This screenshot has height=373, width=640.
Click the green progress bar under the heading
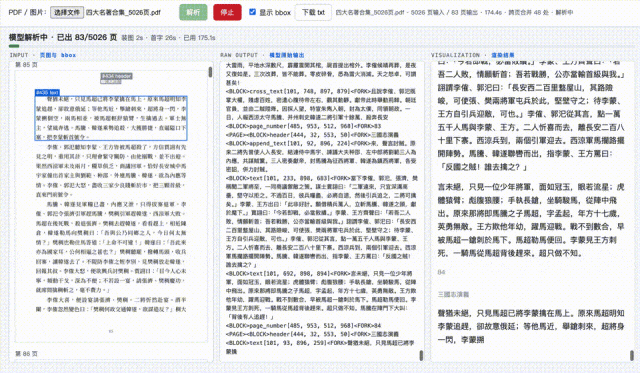coord(14,46)
